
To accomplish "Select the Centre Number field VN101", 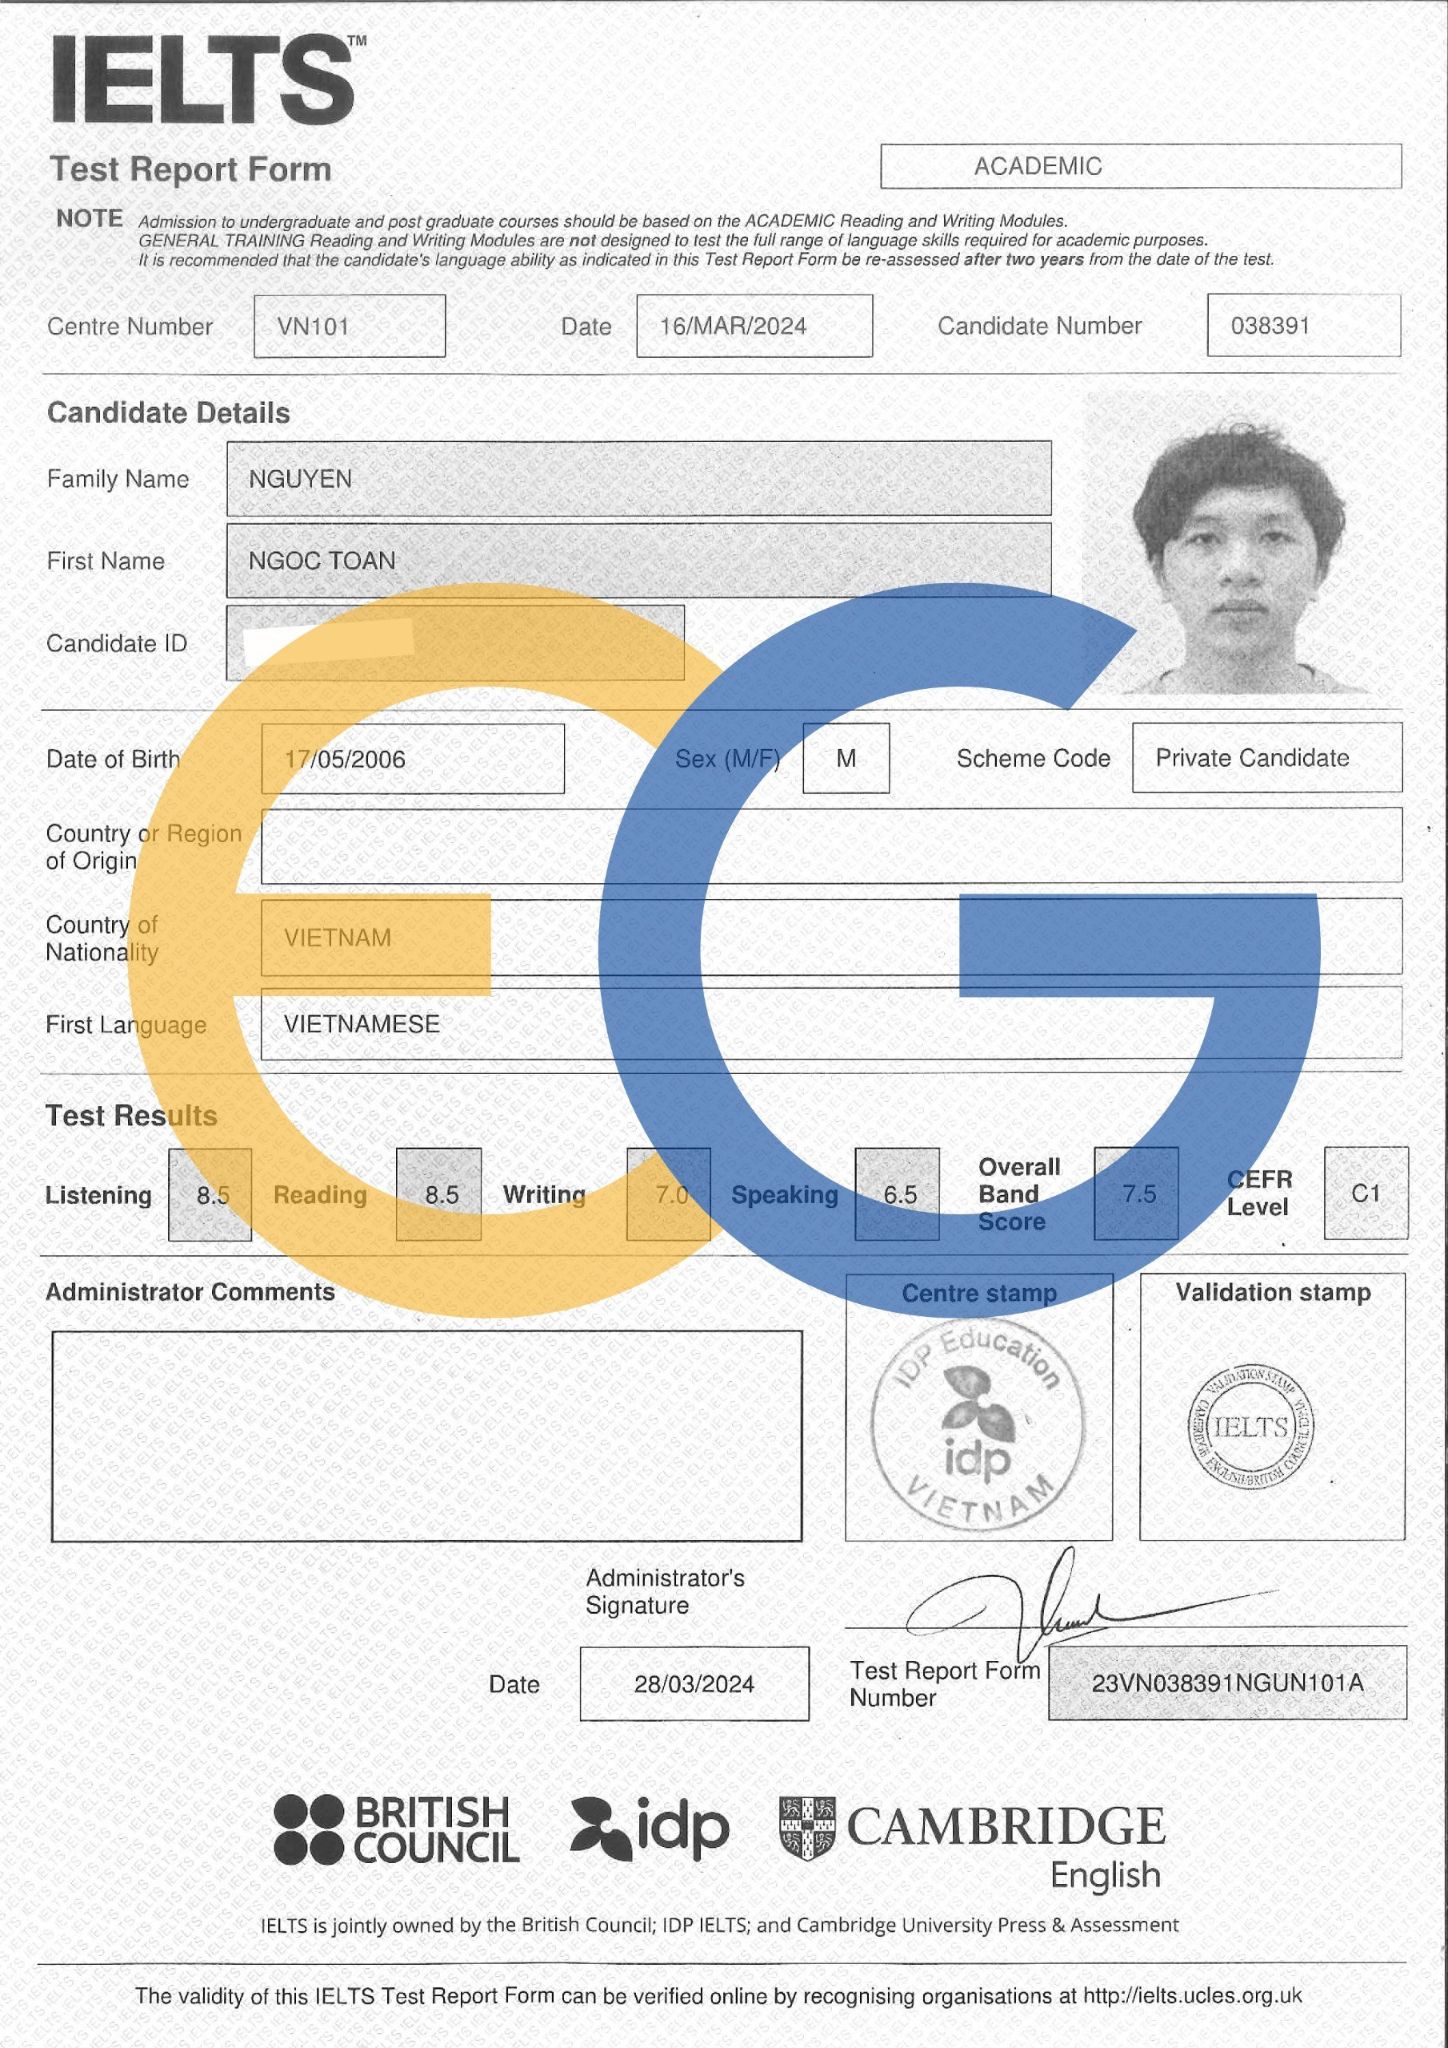I will pos(349,326).
